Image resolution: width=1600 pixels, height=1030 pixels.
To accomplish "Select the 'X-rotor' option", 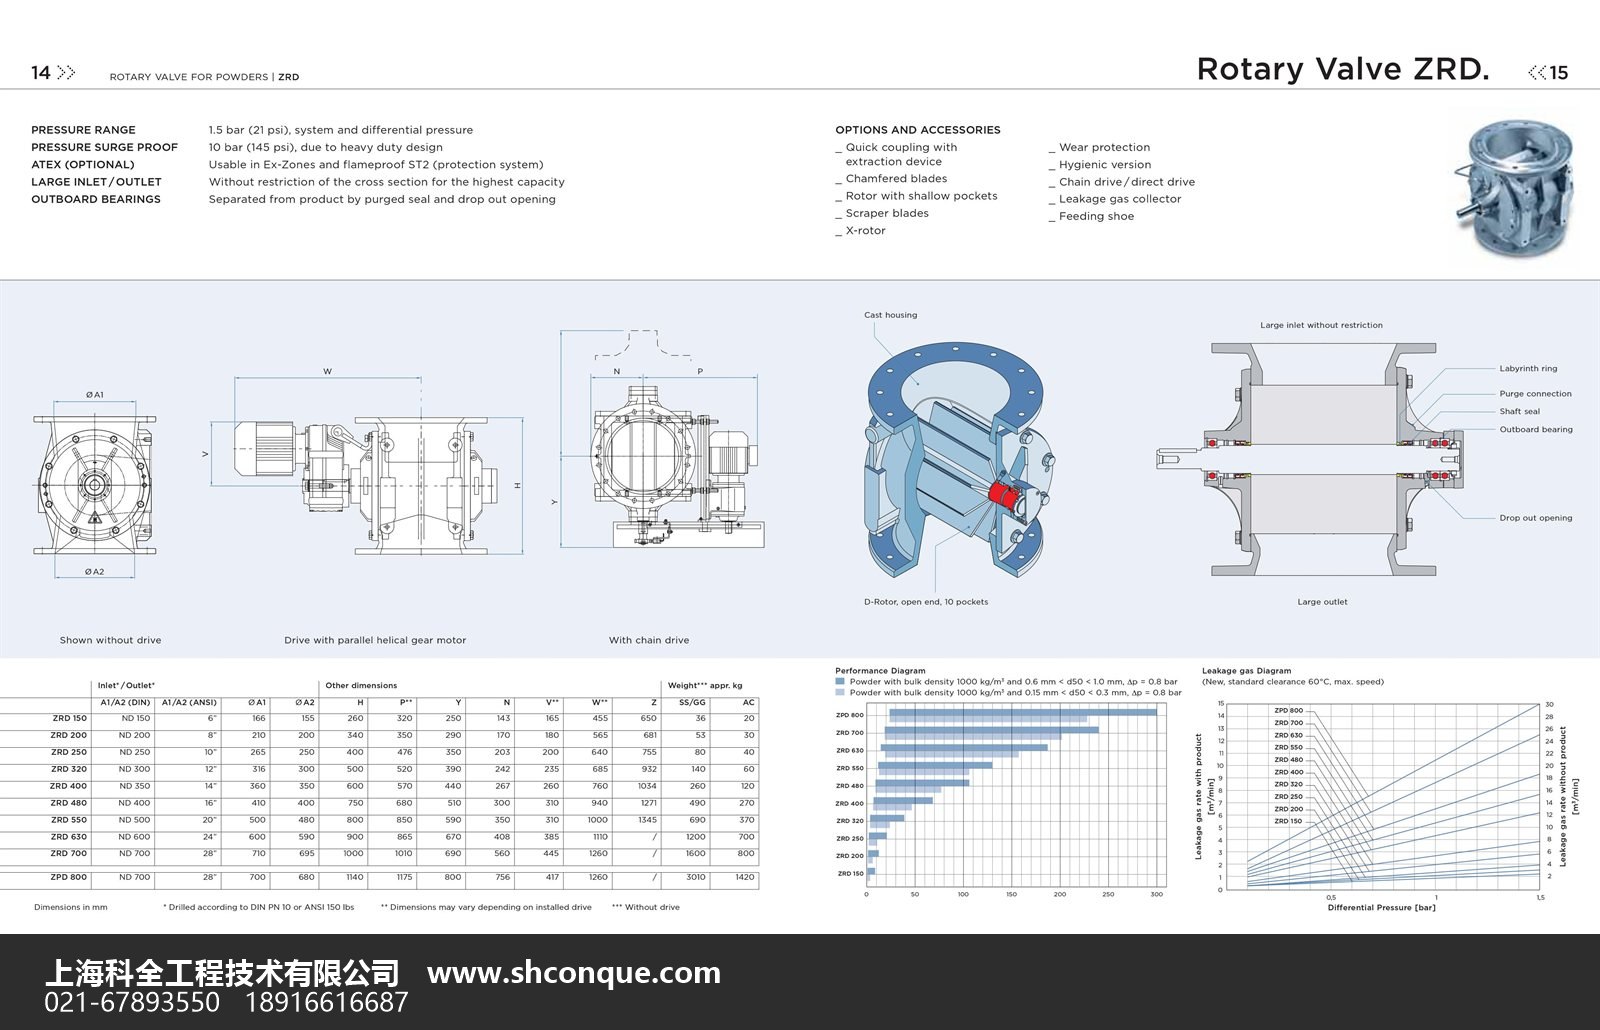I will (x=865, y=231).
